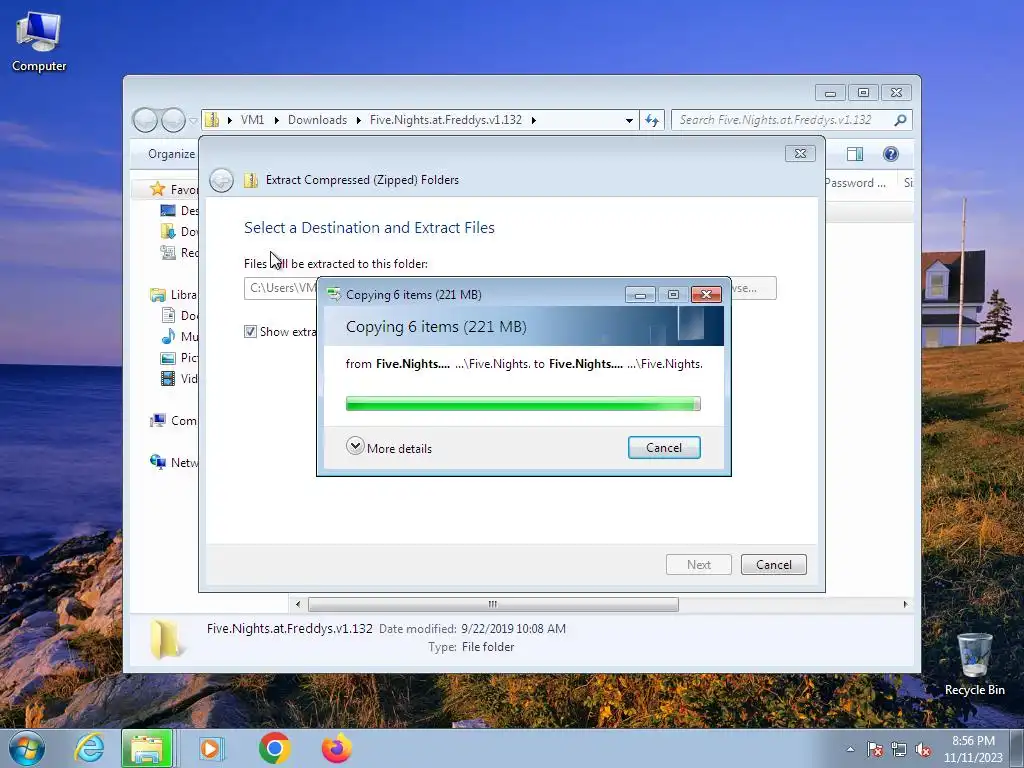This screenshot has height=768, width=1024.
Task: Click the left scrollbar arrow in Explorer
Action: point(298,604)
